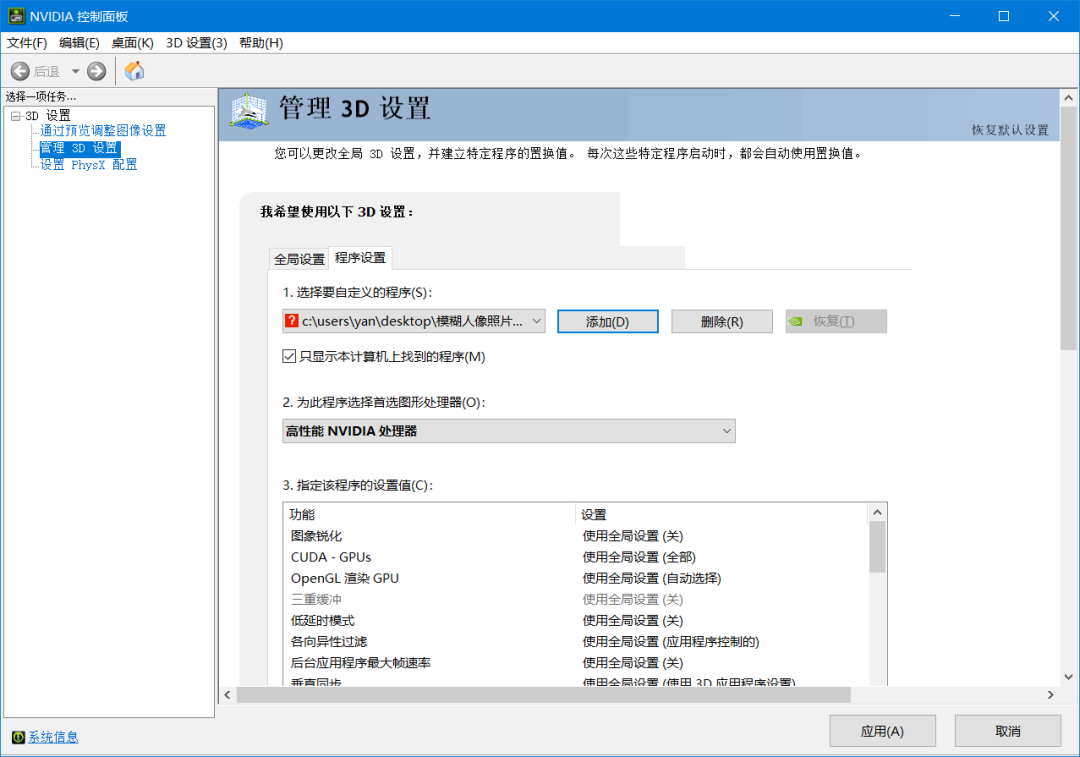Screen dimensions: 1080x757
Task: Open the program selection dropdown
Action: click(414, 321)
